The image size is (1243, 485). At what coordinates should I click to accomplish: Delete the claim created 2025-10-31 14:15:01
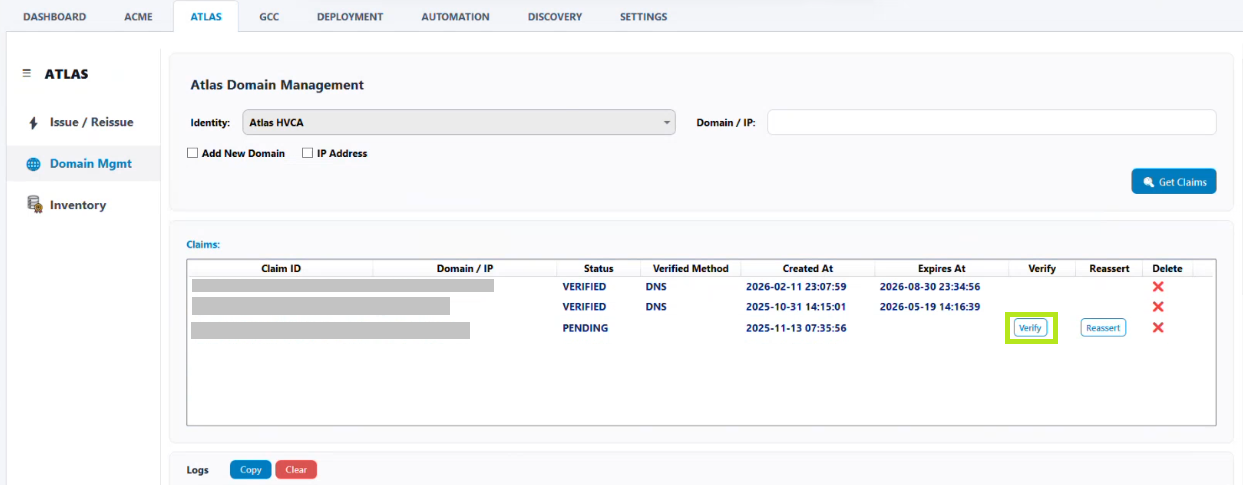tap(1158, 307)
